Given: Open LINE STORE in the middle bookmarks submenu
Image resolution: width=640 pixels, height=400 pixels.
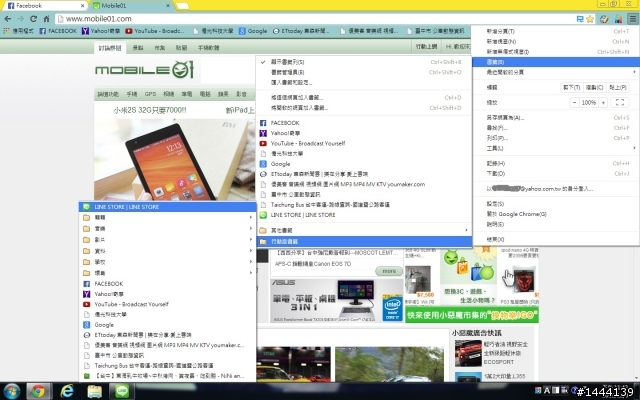Looking at the screenshot, I should (x=364, y=215).
